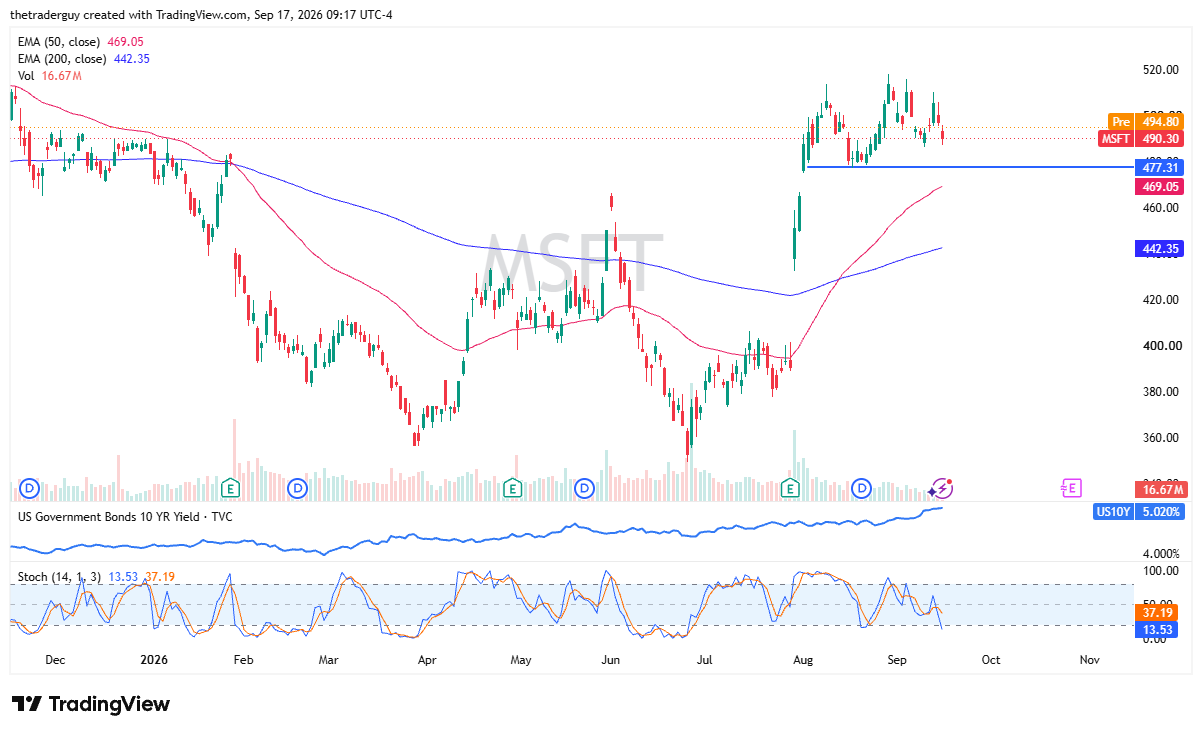This screenshot has height=734, width=1202.
Task: Click the upcoming purple earnings E marker
Action: tap(1071, 488)
